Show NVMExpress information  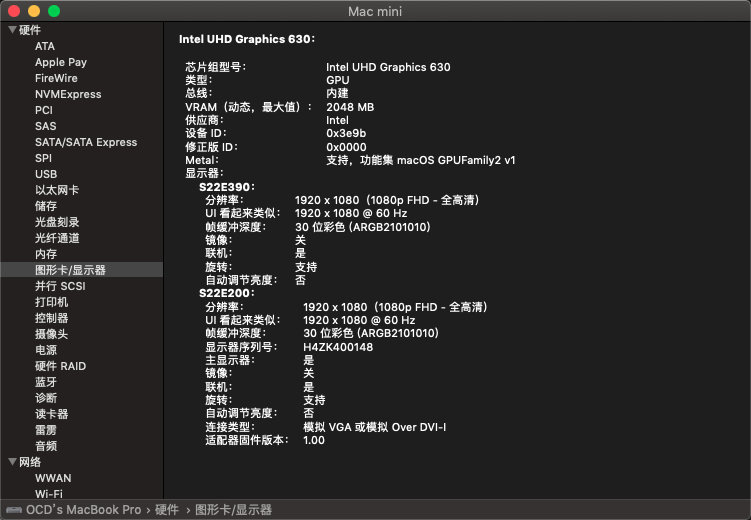[68, 94]
